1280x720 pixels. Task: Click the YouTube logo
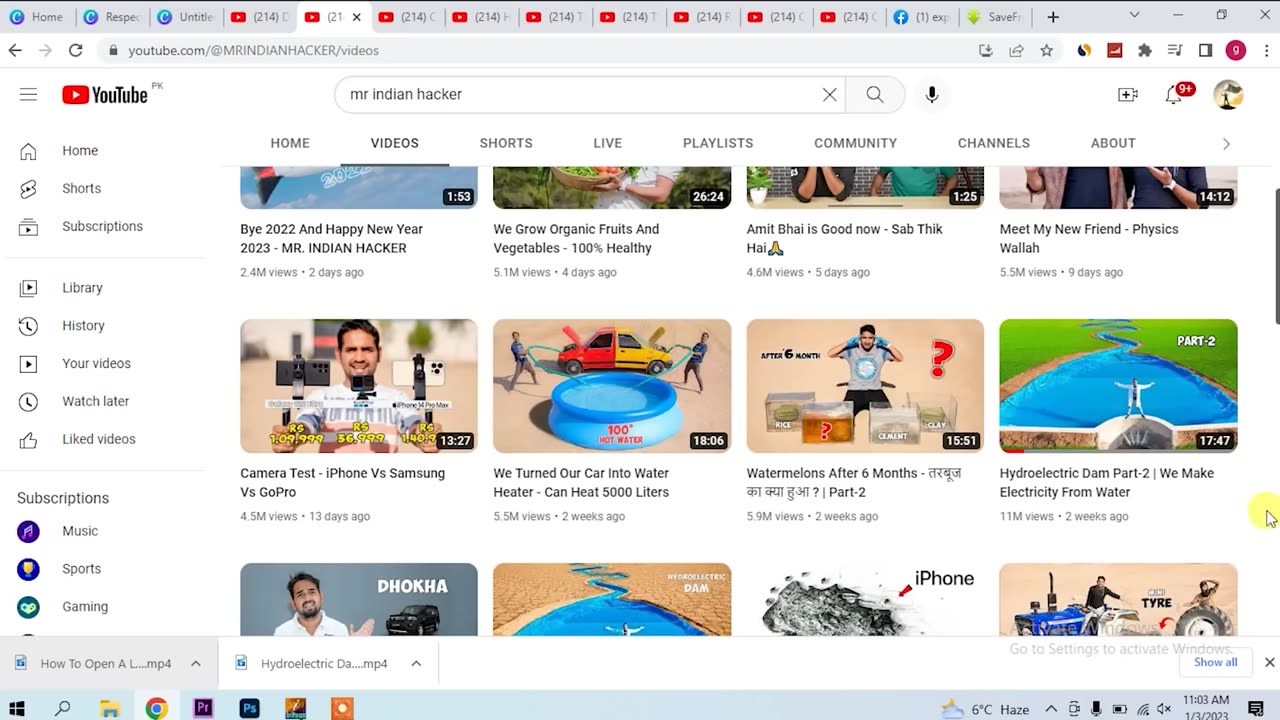[105, 94]
